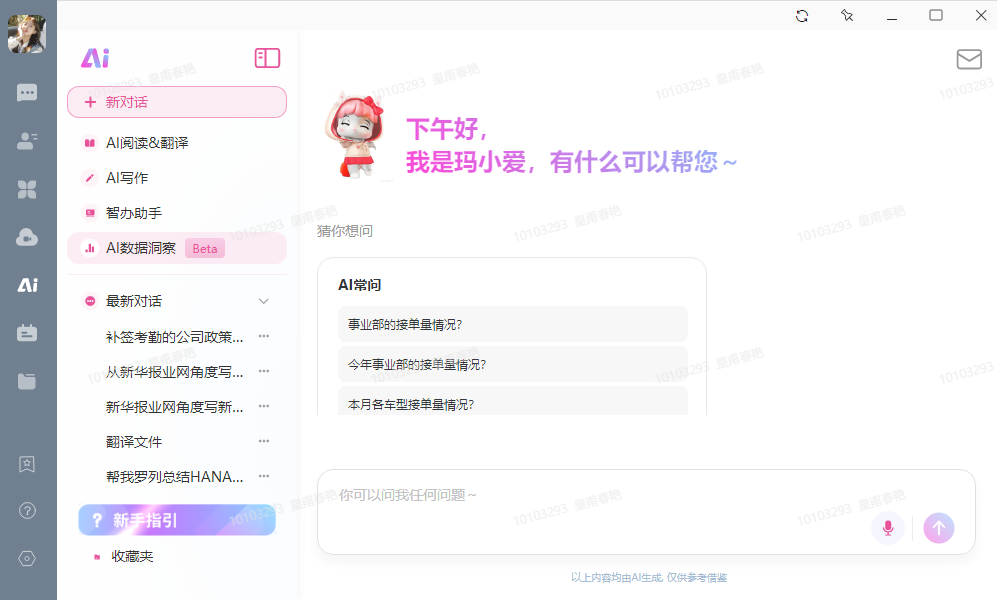Screen dimensions: 997x600
Task: Open the cloud meeting icon in sidebar
Action: (27, 238)
